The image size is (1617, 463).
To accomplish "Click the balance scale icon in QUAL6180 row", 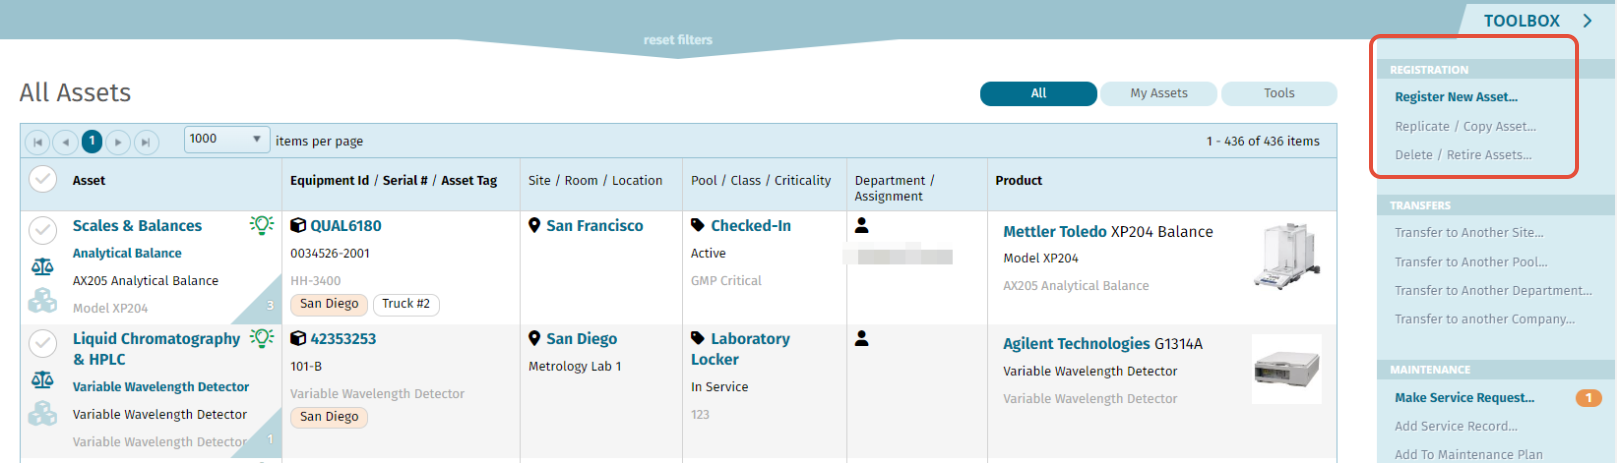I will (x=42, y=267).
